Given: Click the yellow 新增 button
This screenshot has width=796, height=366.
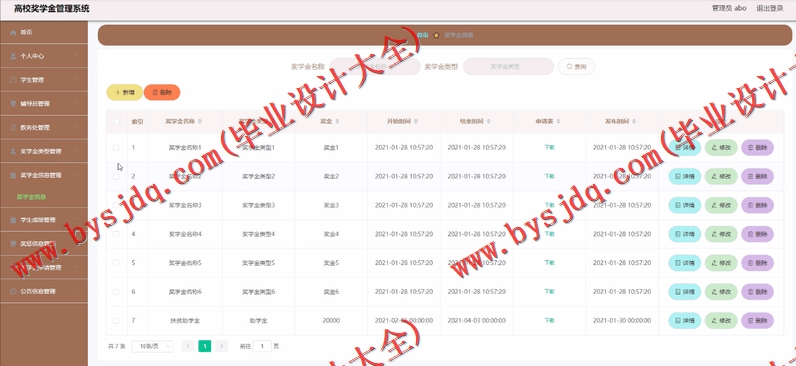Looking at the screenshot, I should tap(124, 92).
